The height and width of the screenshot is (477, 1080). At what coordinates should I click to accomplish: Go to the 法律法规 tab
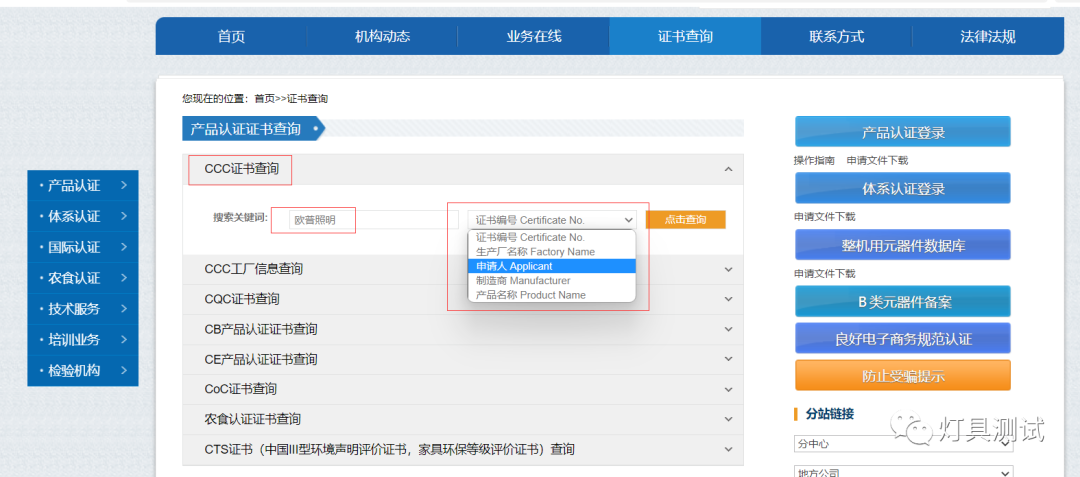(987, 37)
